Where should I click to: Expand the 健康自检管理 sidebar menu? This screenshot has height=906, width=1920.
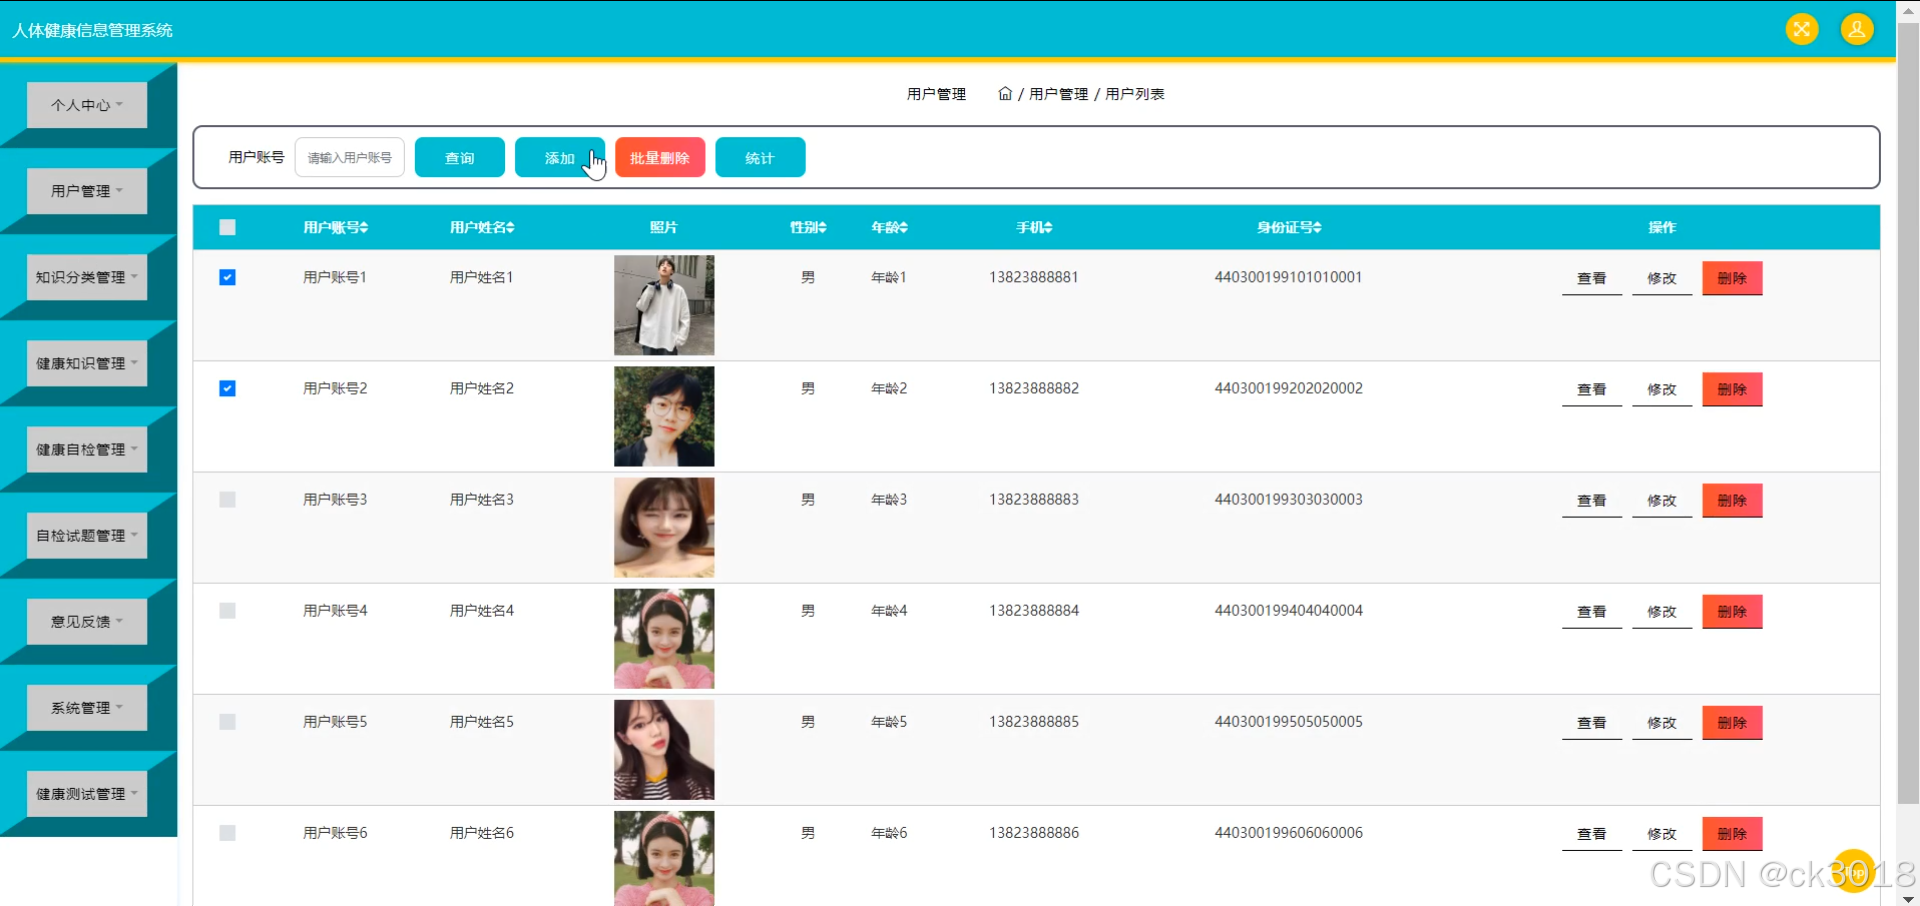coord(87,449)
